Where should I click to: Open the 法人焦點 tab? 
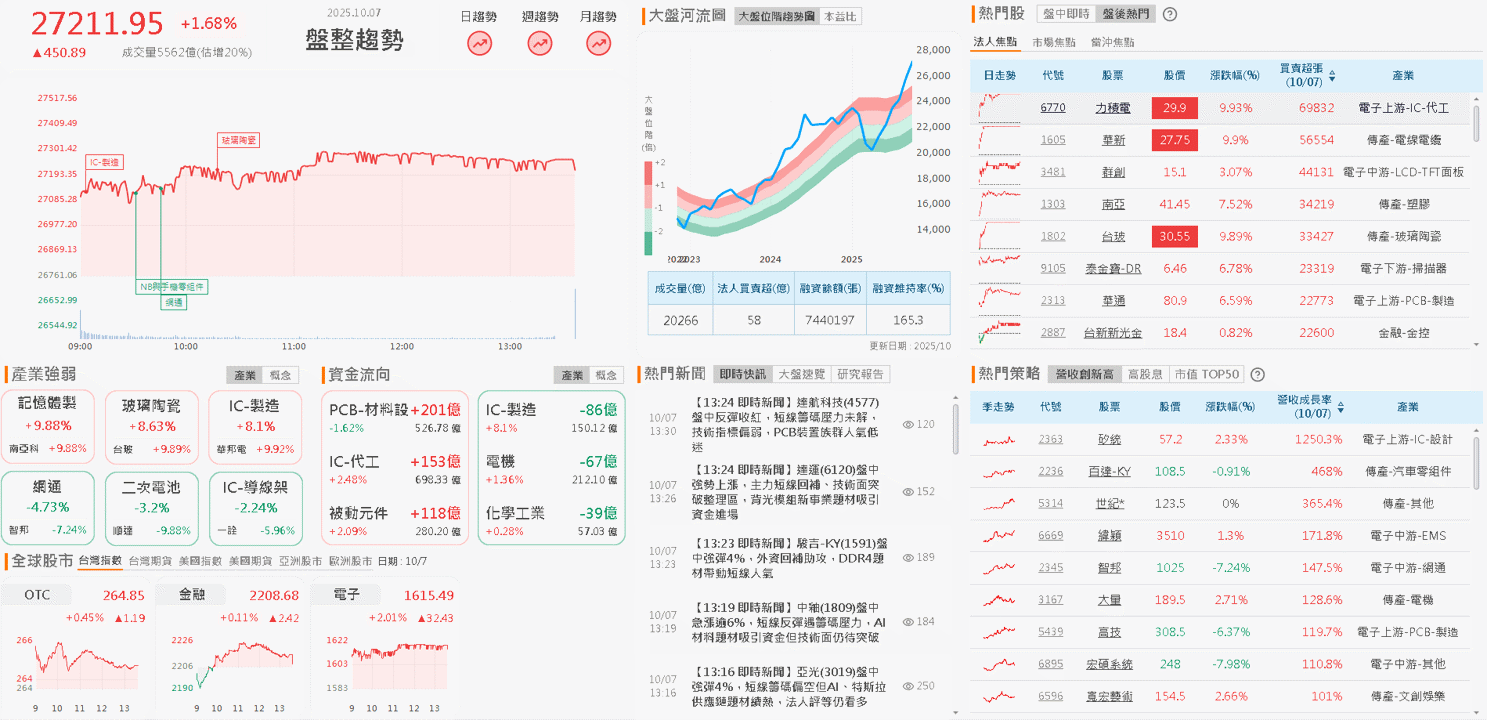995,42
